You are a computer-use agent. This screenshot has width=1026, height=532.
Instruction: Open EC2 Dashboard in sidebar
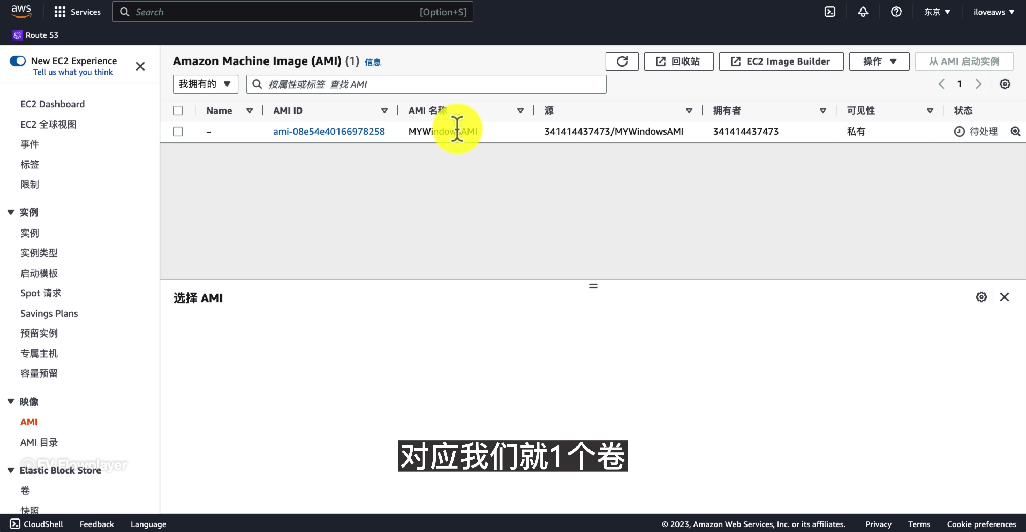[52, 104]
